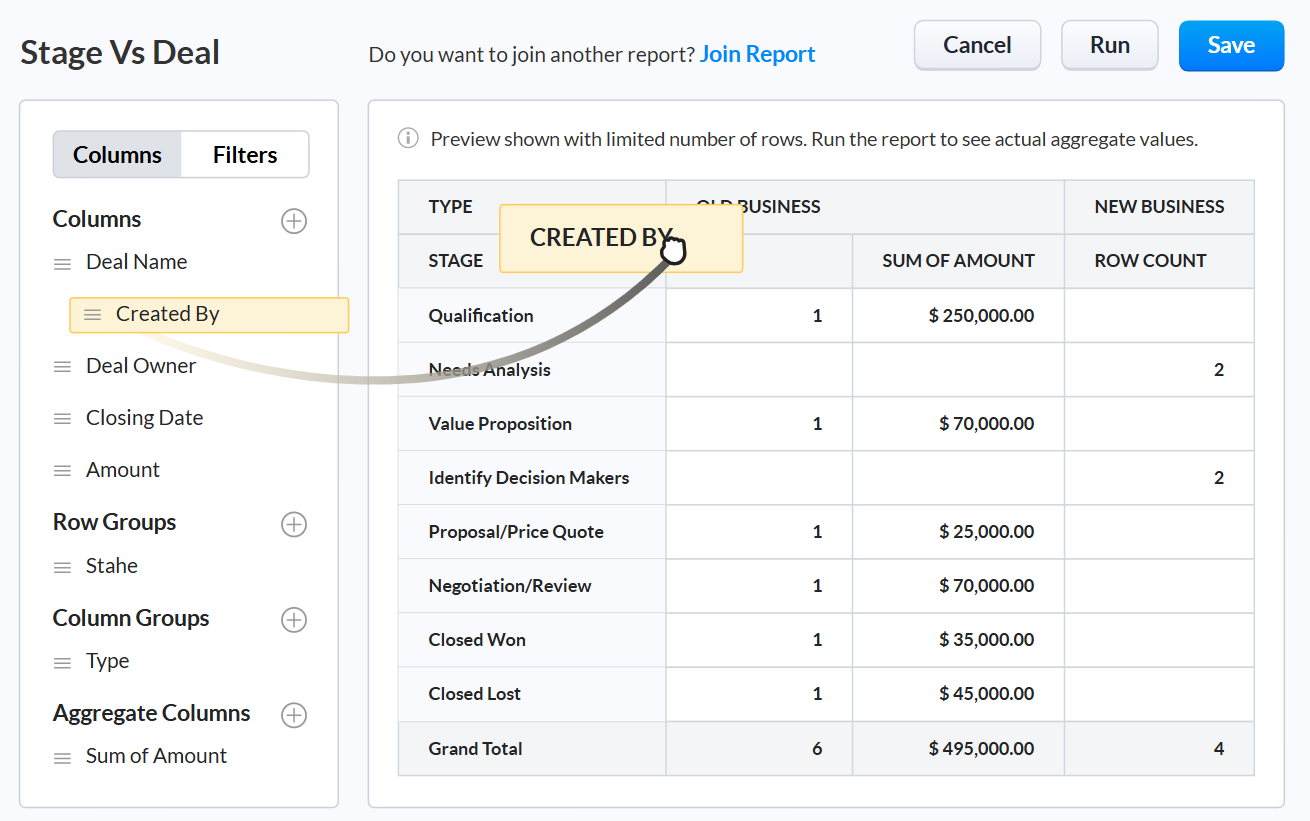Click the add icon beside Row Groups

click(293, 524)
